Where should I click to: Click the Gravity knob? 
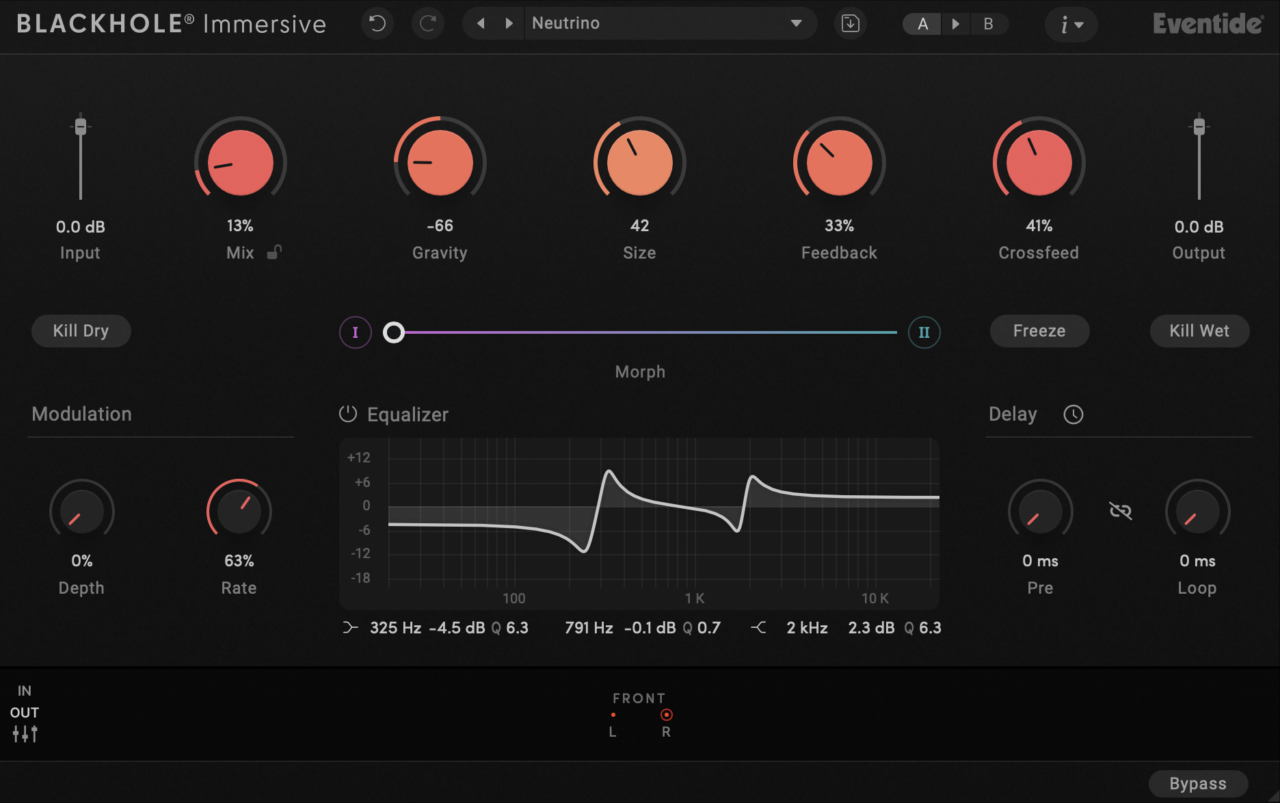[x=440, y=162]
